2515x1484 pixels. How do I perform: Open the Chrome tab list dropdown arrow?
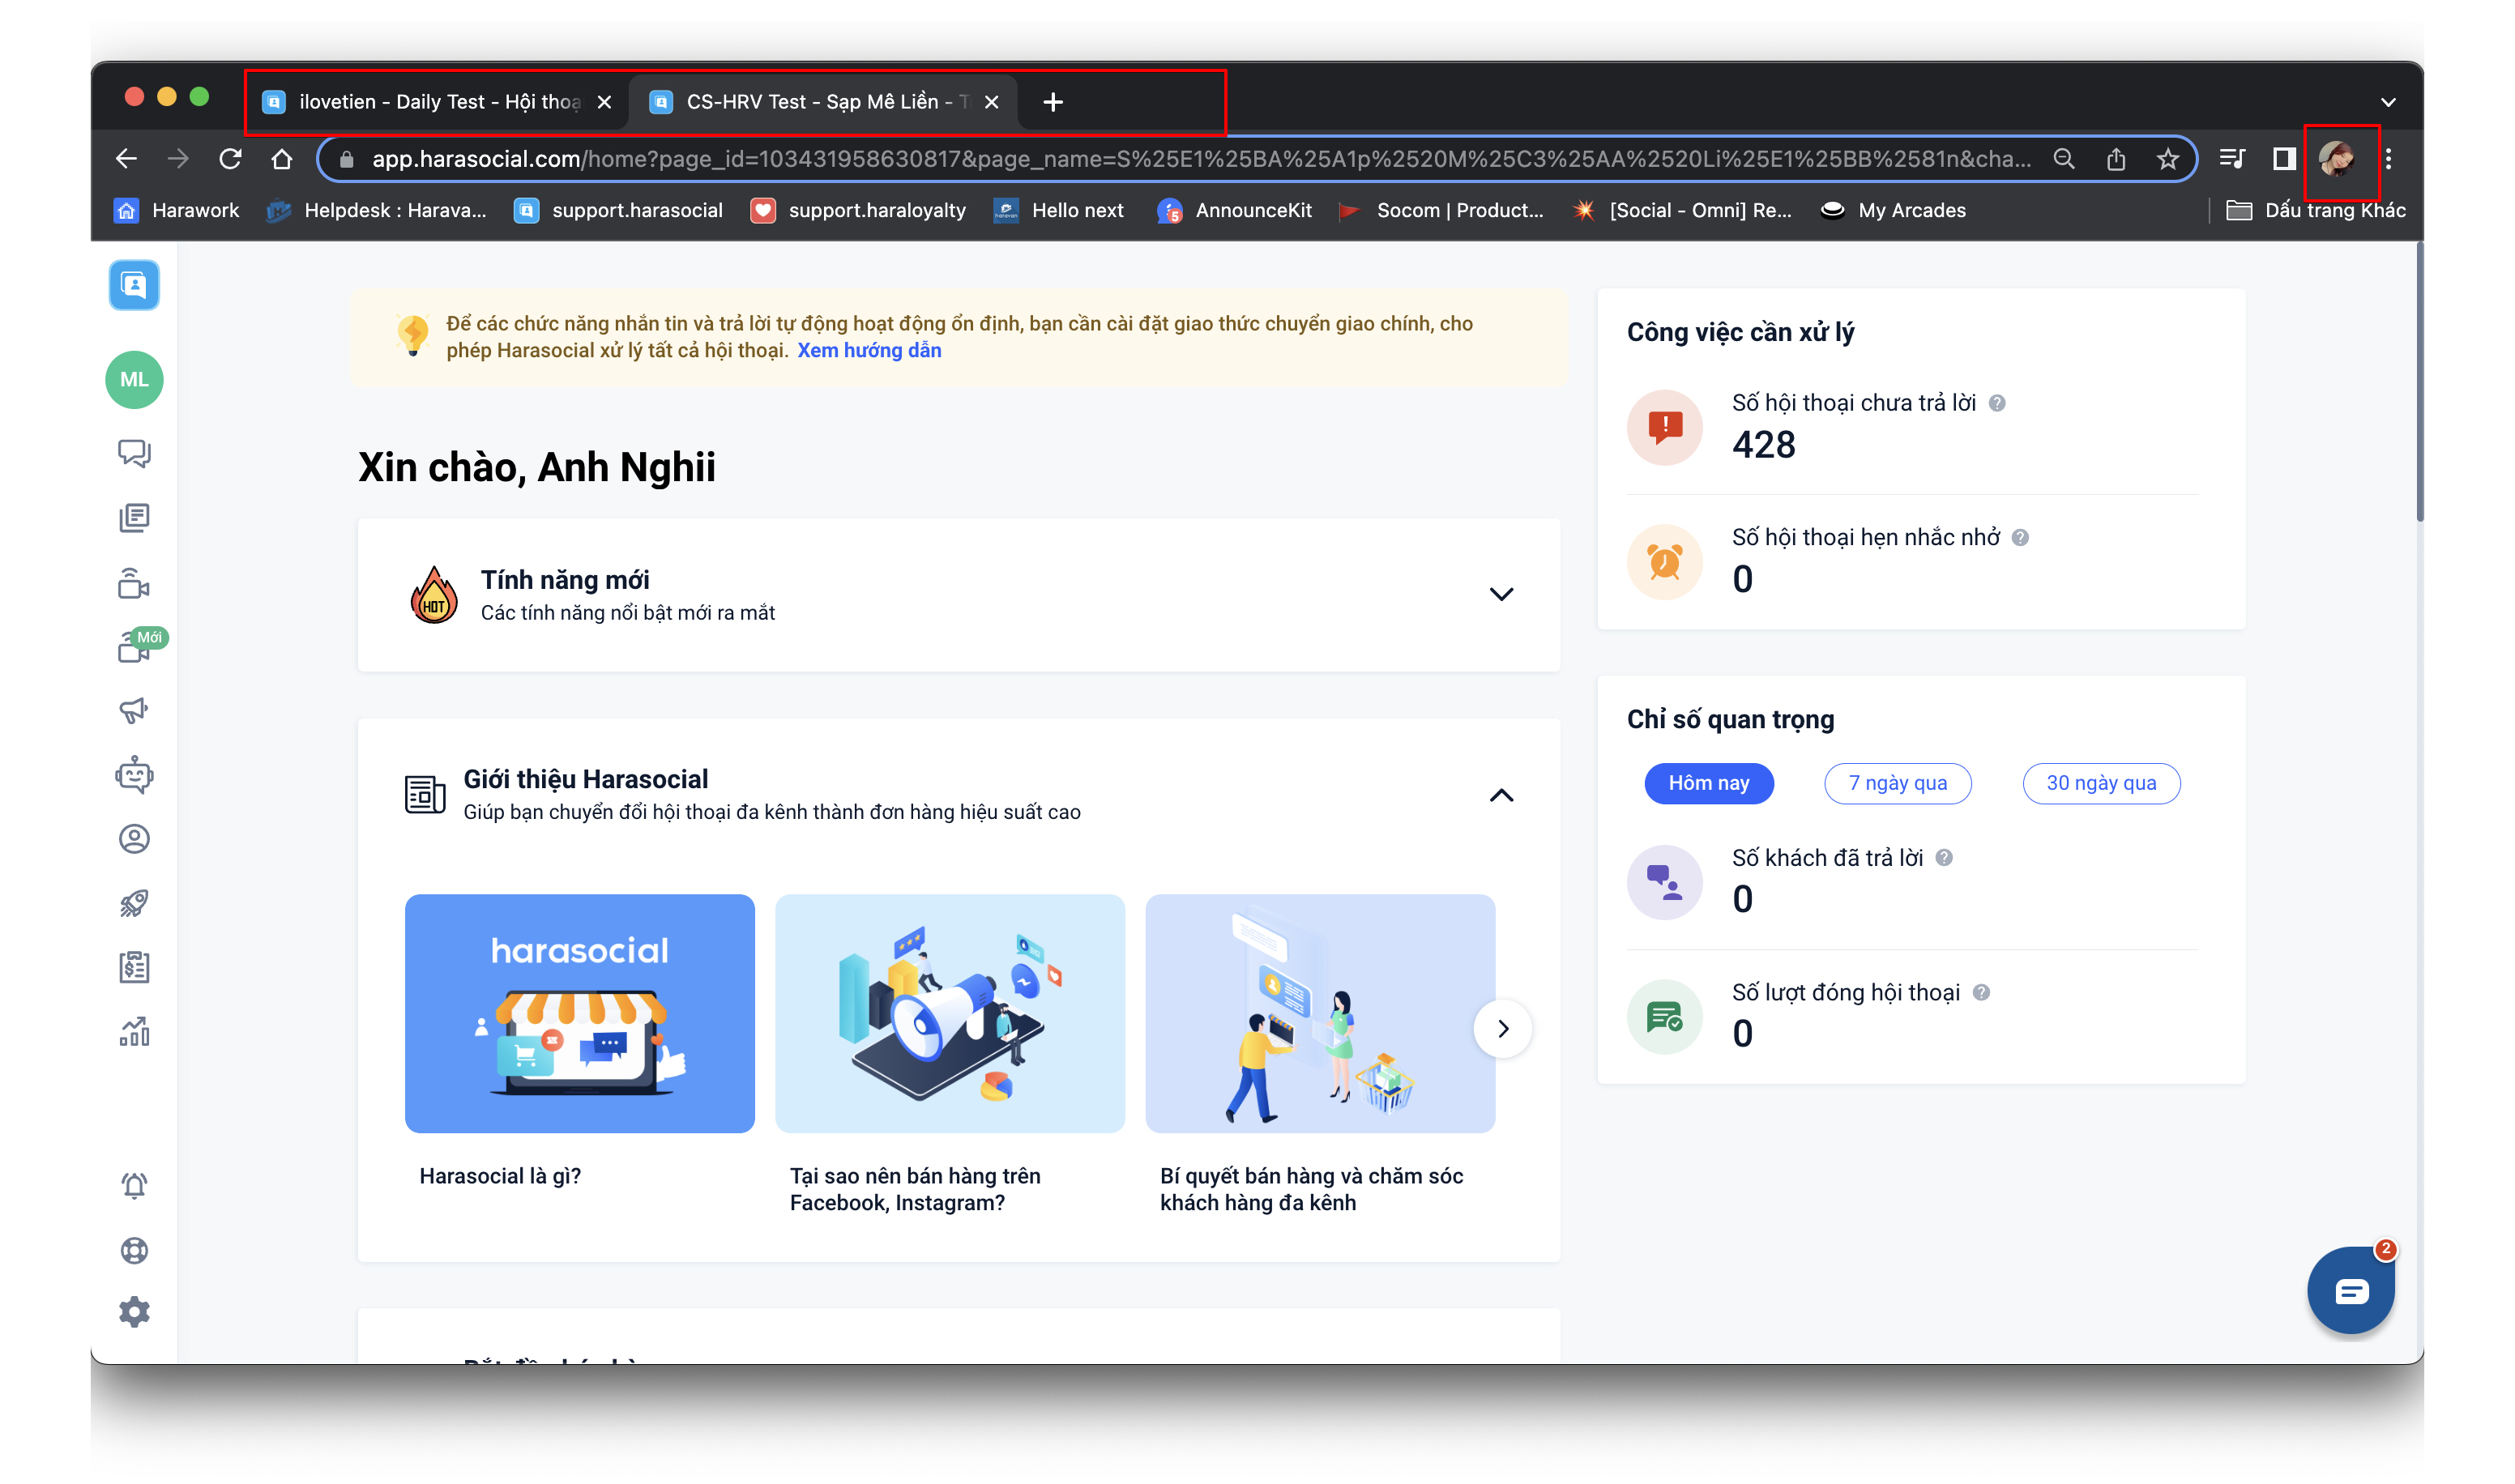point(2388,102)
